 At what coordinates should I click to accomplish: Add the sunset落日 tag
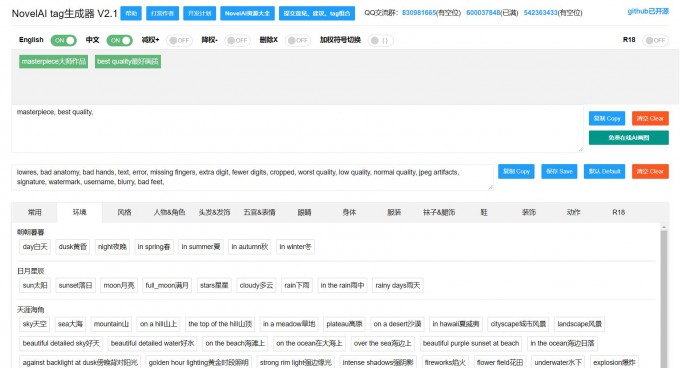click(x=75, y=285)
